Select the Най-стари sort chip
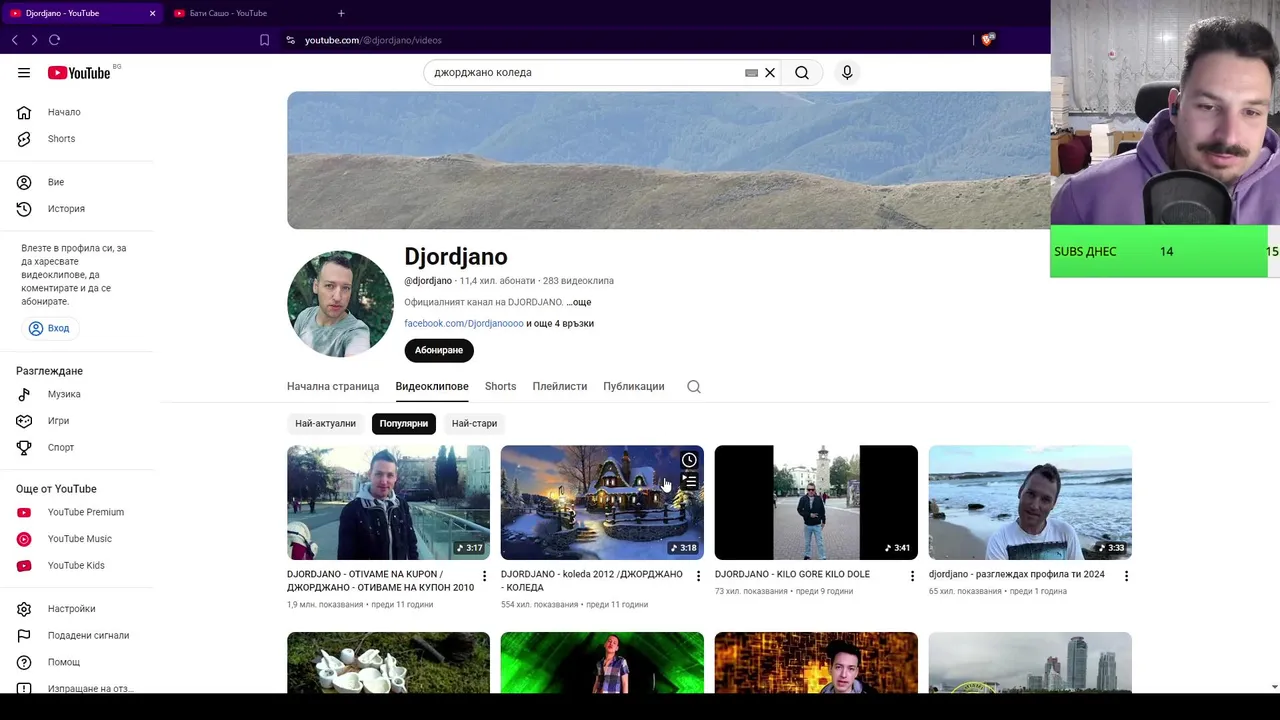 click(x=474, y=423)
